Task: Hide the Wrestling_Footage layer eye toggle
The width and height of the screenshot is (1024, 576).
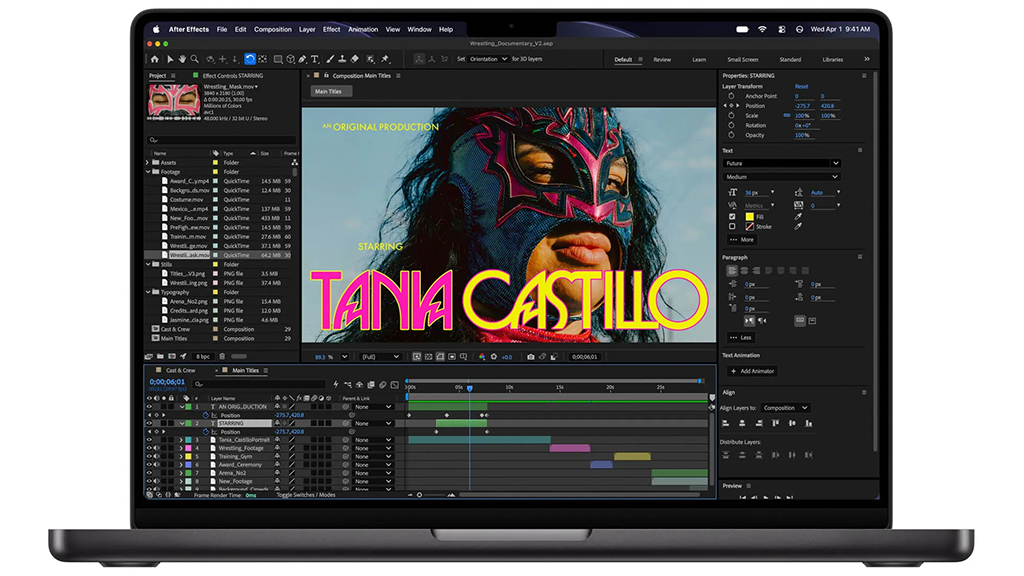Action: [150, 448]
